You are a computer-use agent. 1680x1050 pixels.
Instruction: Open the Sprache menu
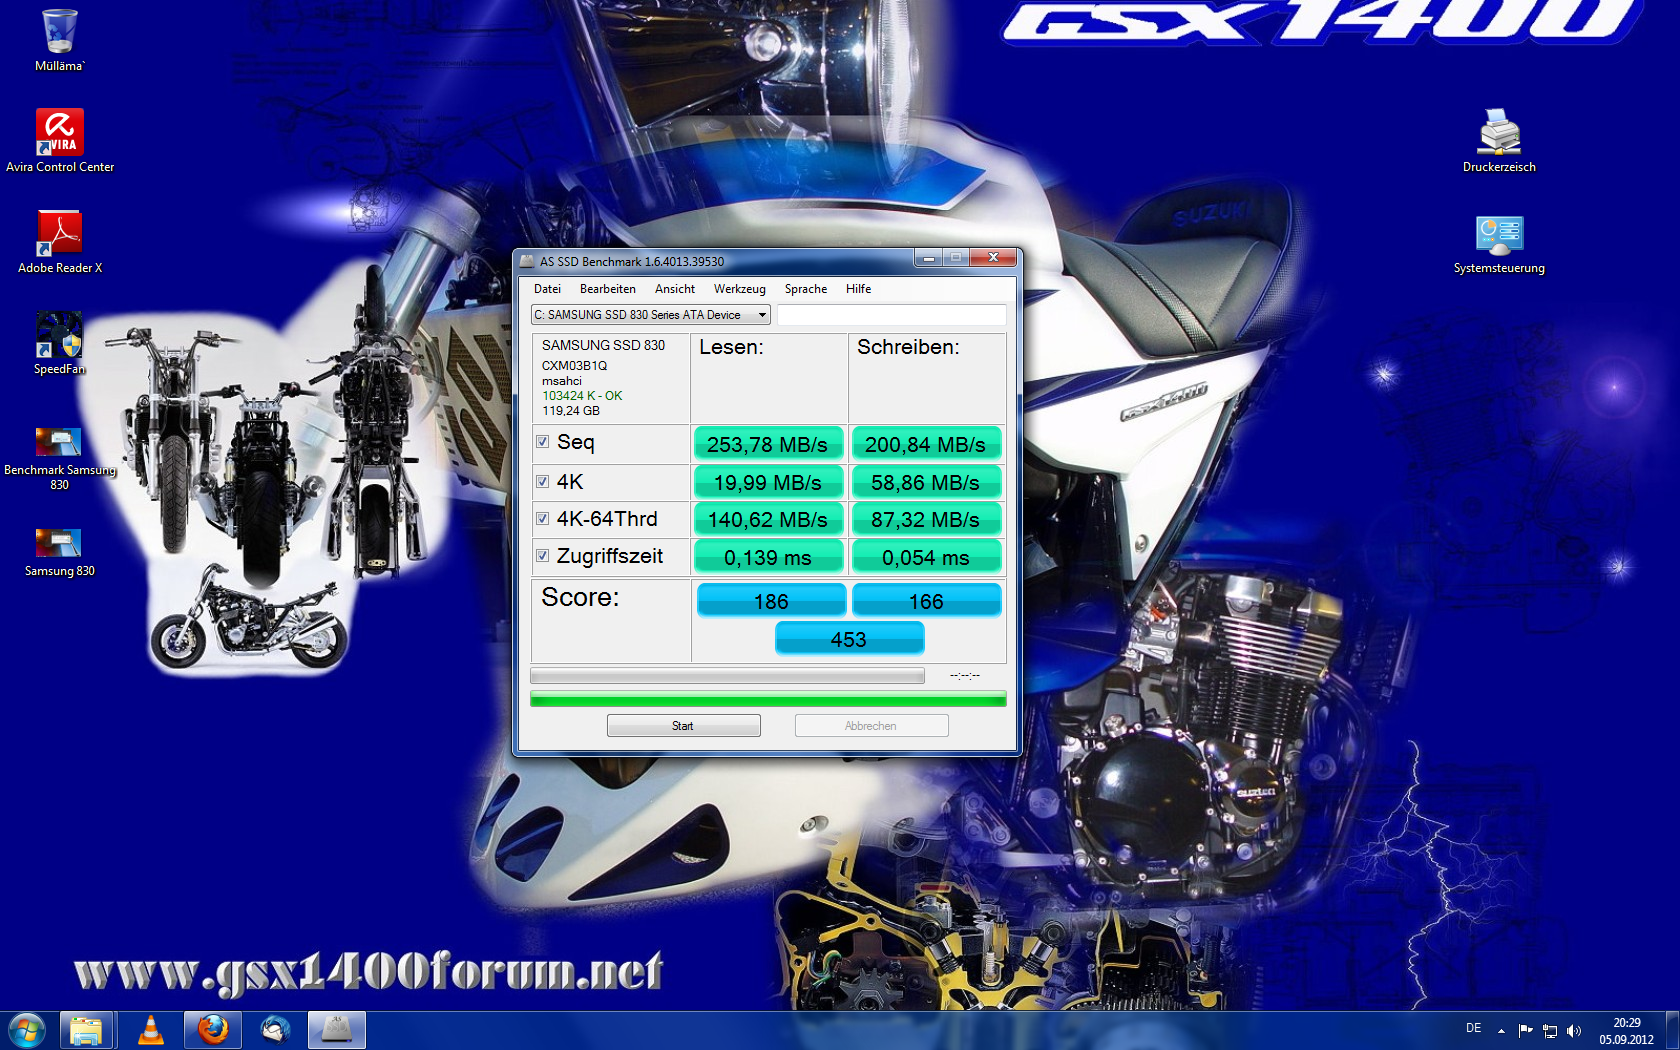pyautogui.click(x=806, y=289)
